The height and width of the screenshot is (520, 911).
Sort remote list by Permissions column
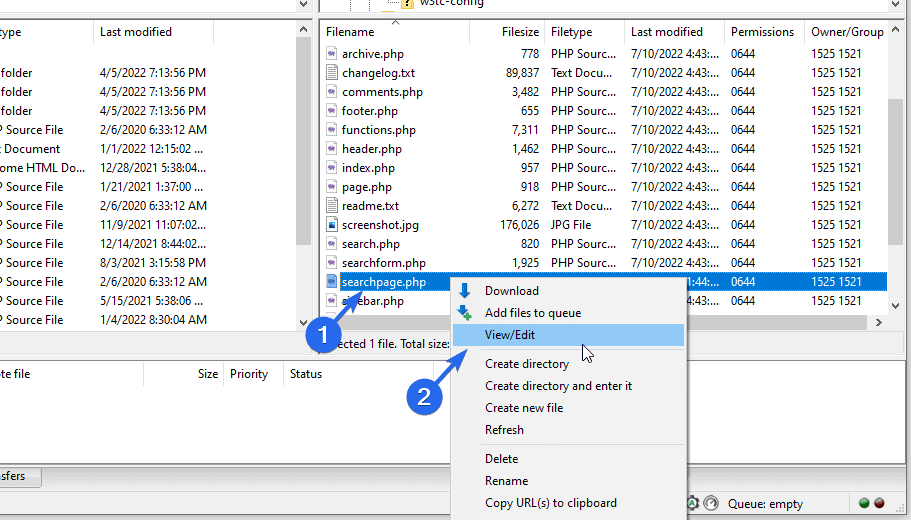(765, 32)
